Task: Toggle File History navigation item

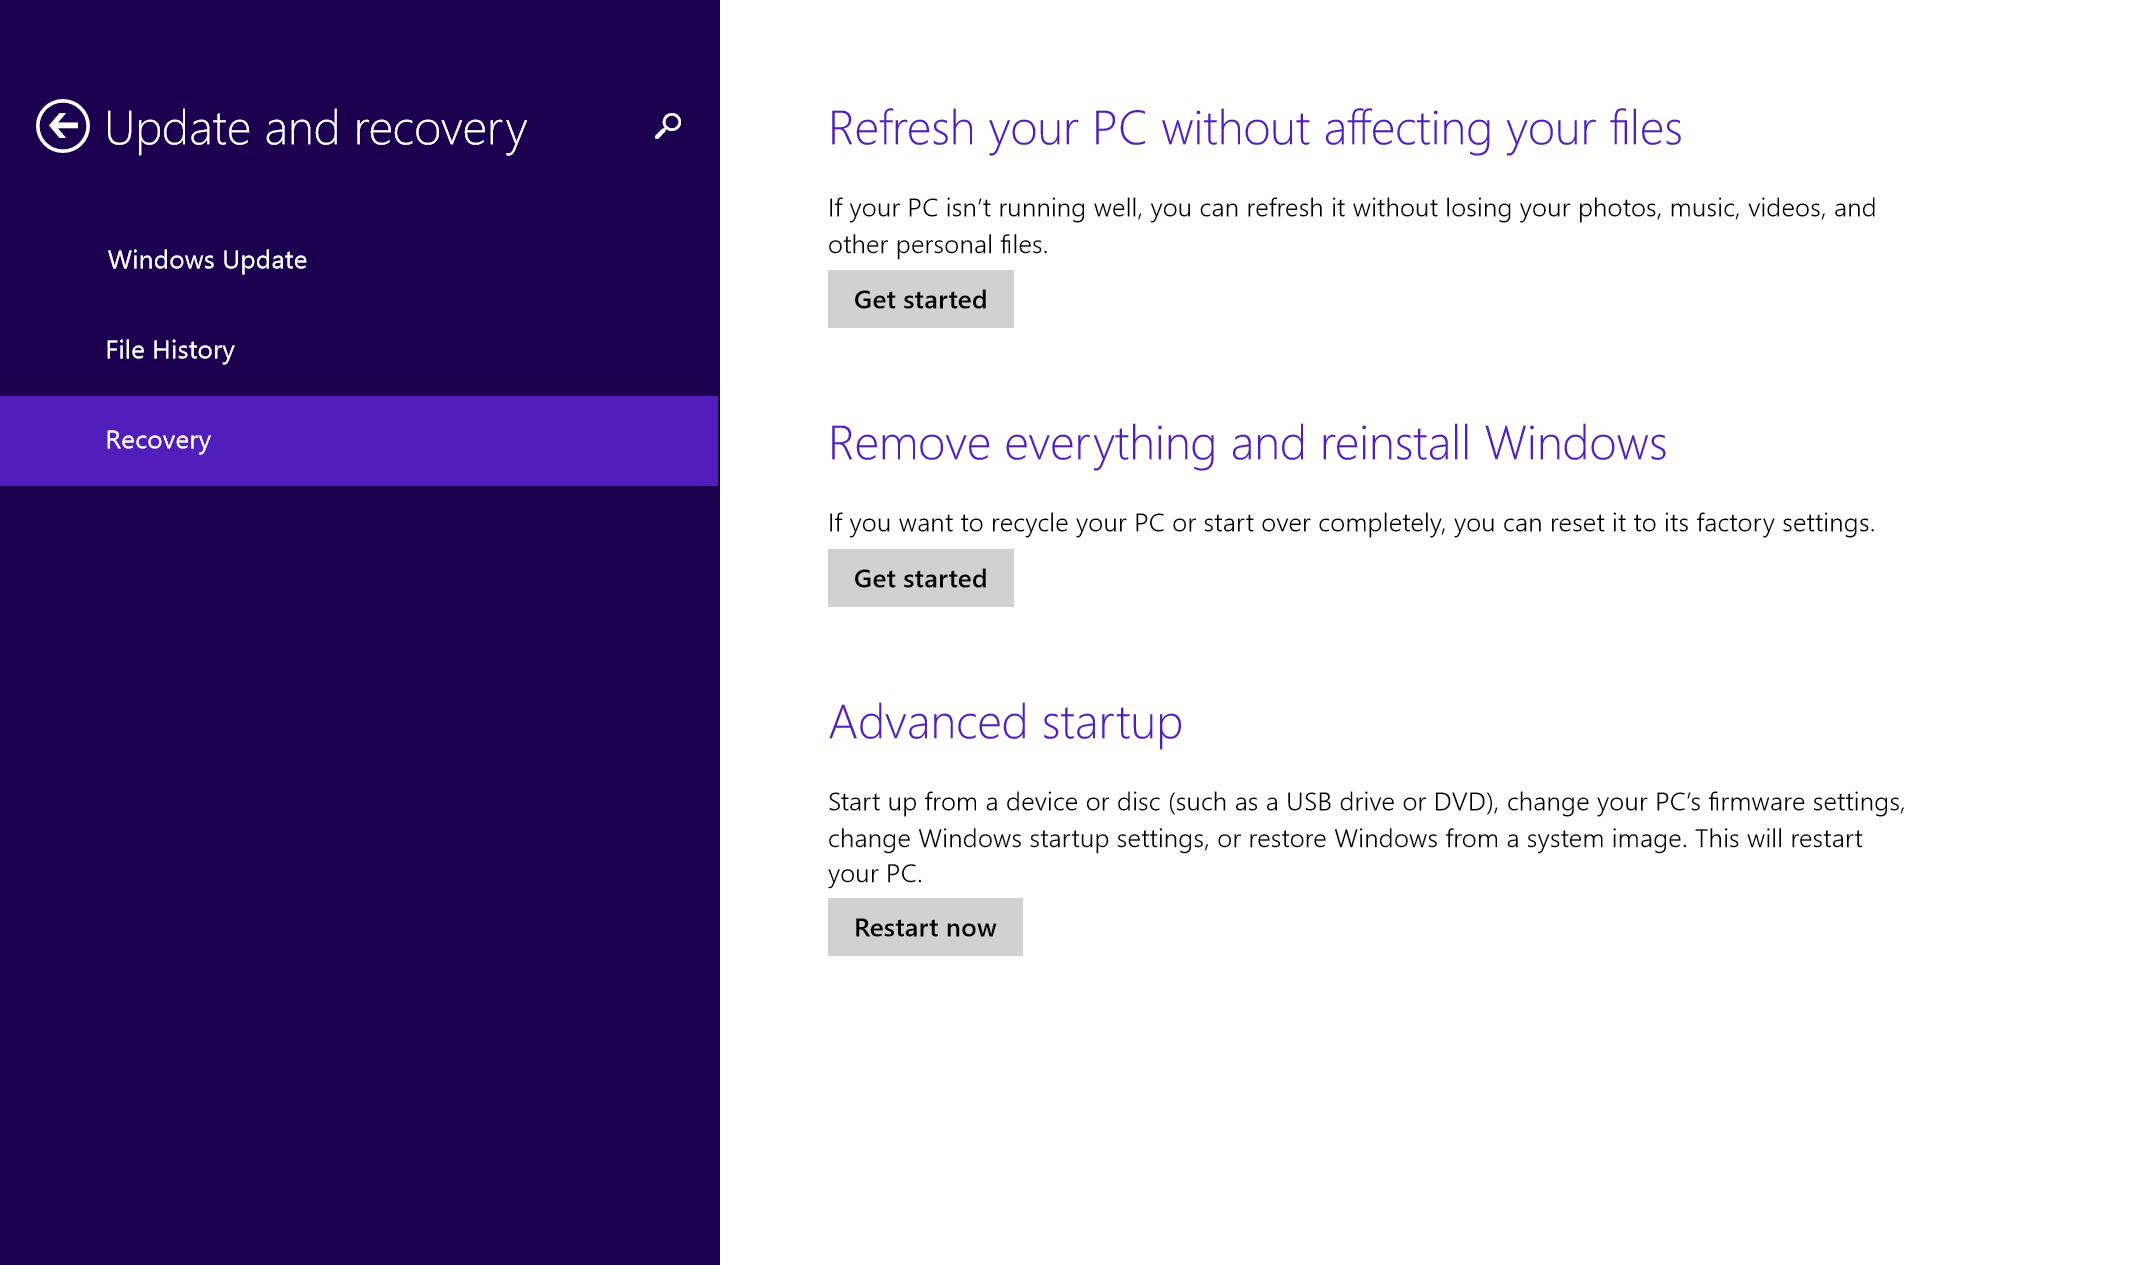Action: pyautogui.click(x=170, y=348)
